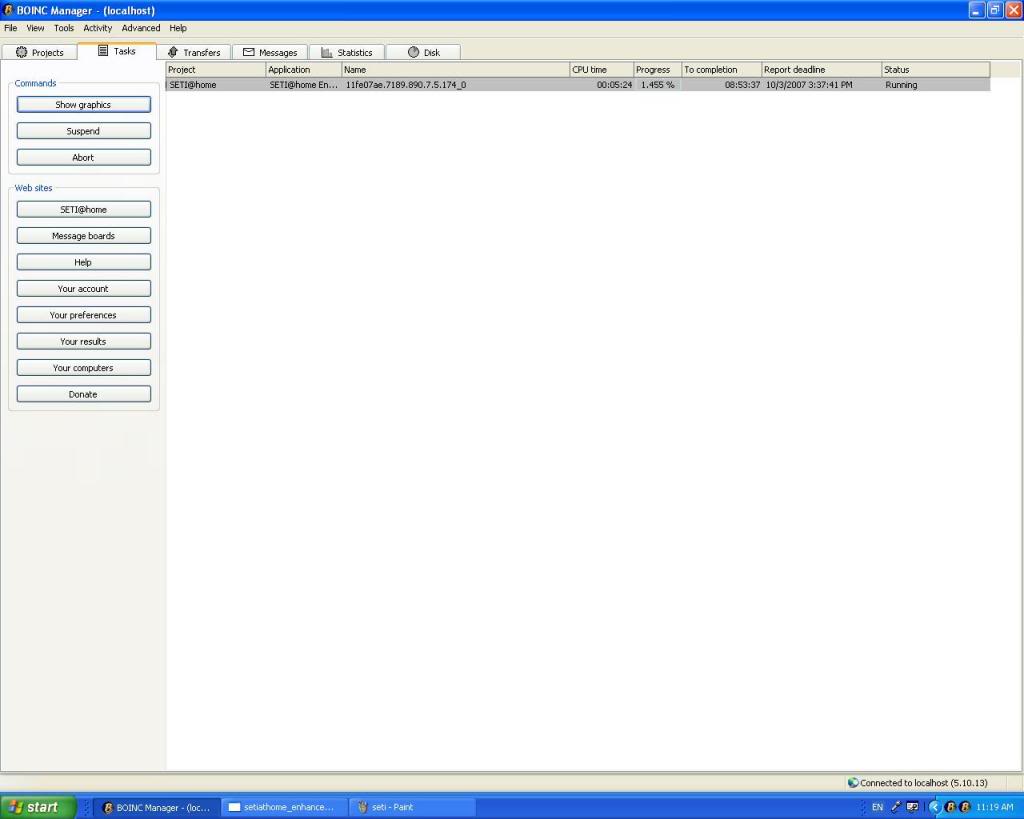Sort tasks by the Project column header
The width and height of the screenshot is (1024, 819).
[x=216, y=70]
